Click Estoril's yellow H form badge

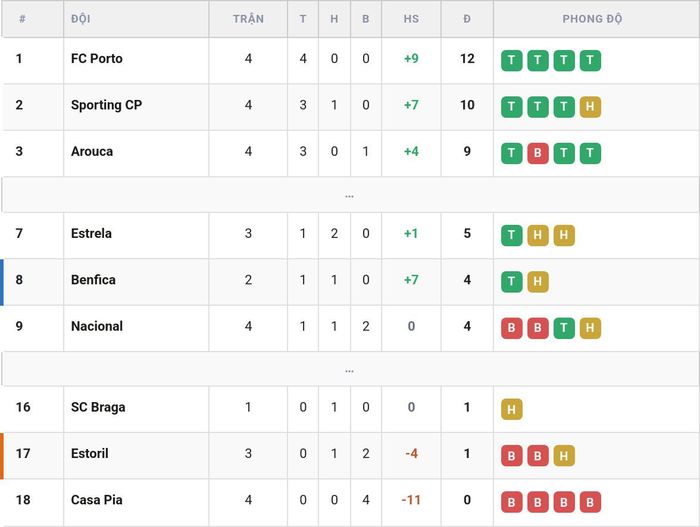[x=564, y=456]
